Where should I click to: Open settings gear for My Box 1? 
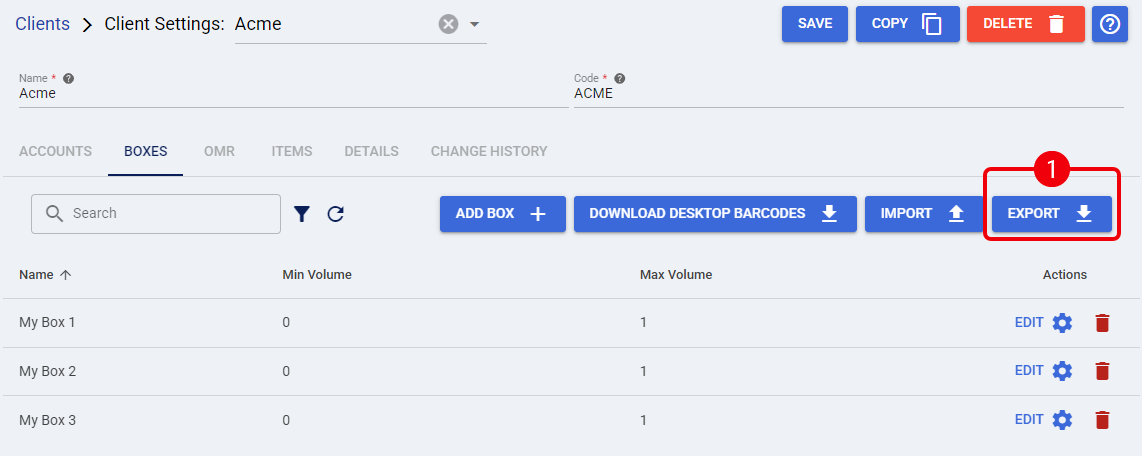pos(1063,323)
